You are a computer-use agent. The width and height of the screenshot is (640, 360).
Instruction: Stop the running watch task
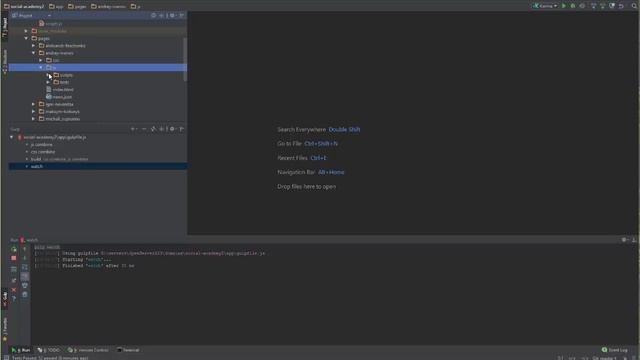tap(13, 258)
